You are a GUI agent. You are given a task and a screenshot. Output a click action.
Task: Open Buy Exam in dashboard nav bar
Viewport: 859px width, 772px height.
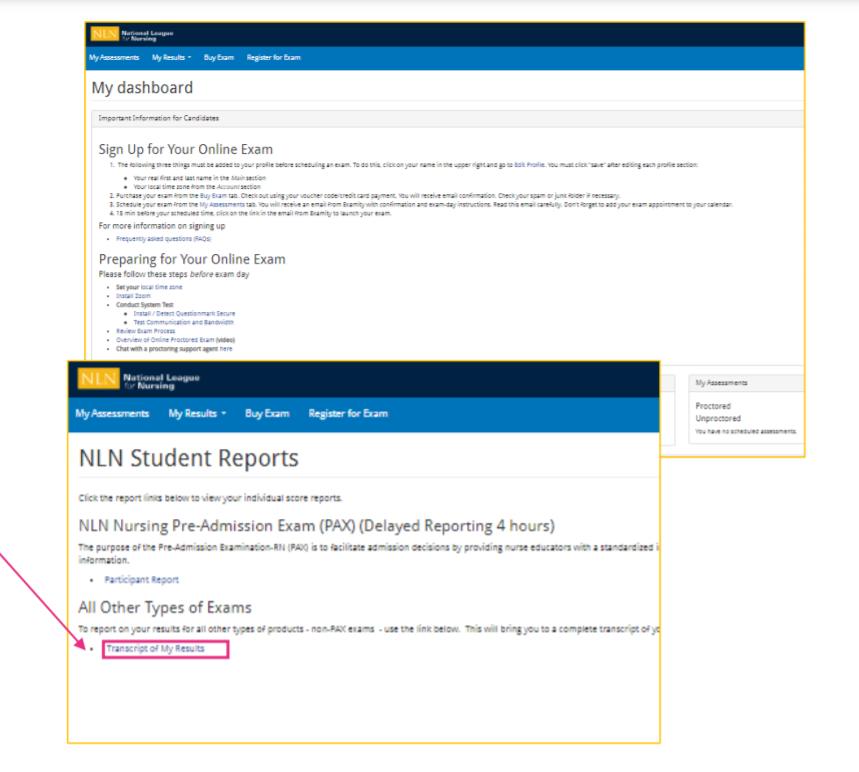[219, 58]
